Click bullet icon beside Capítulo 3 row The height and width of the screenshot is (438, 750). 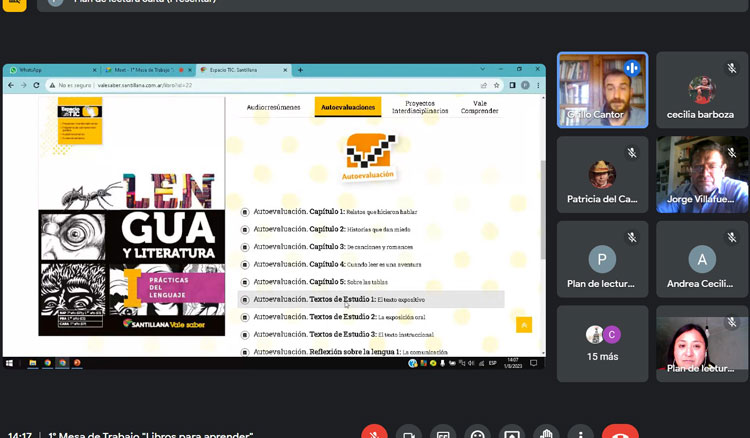click(x=245, y=247)
